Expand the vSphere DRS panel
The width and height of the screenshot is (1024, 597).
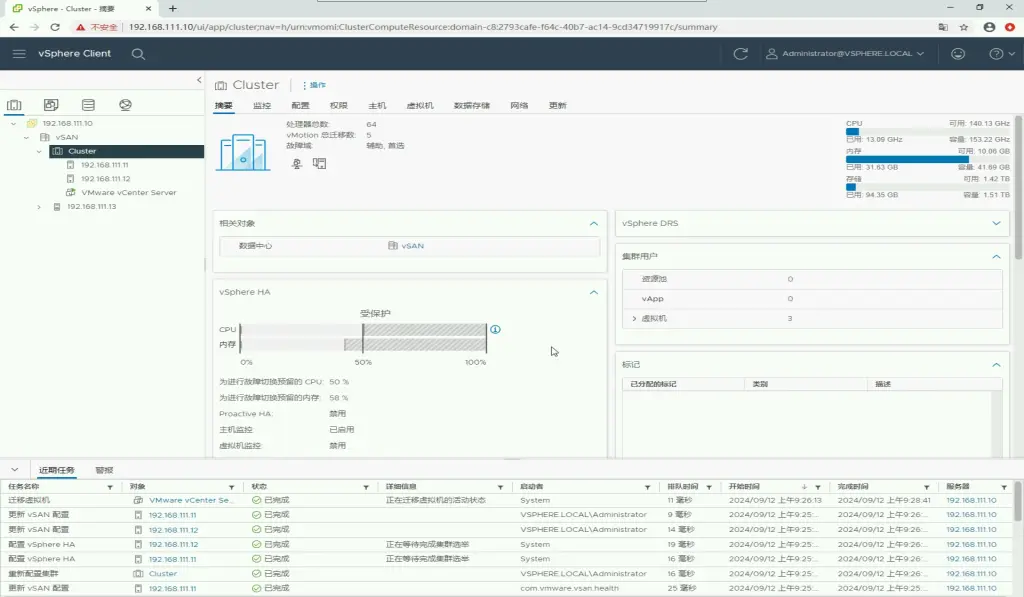pos(995,223)
